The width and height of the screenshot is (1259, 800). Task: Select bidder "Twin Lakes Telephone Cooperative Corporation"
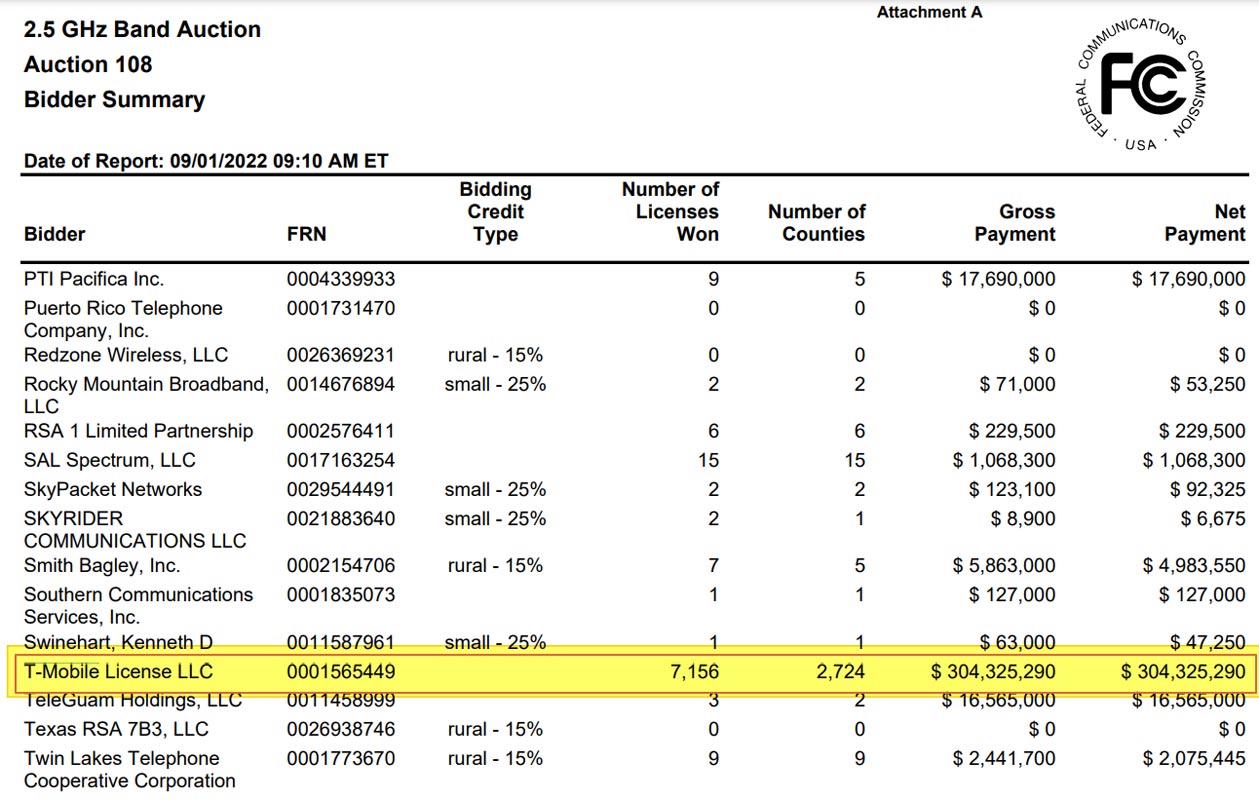tap(130, 769)
